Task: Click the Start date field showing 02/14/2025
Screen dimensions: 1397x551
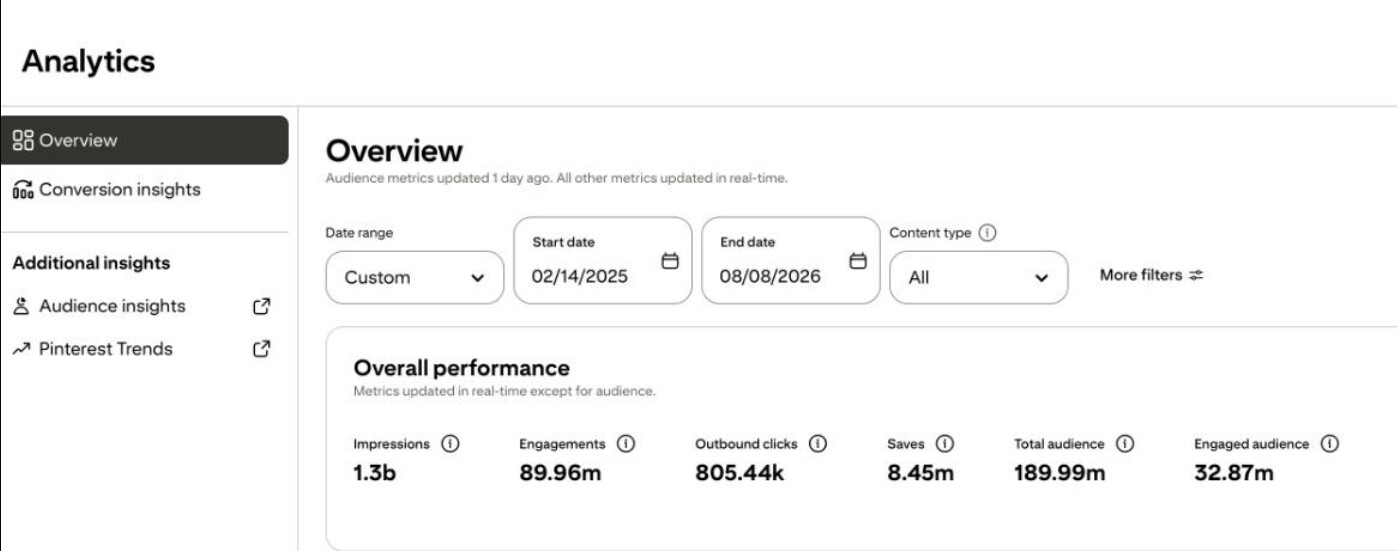Action: tap(603, 260)
